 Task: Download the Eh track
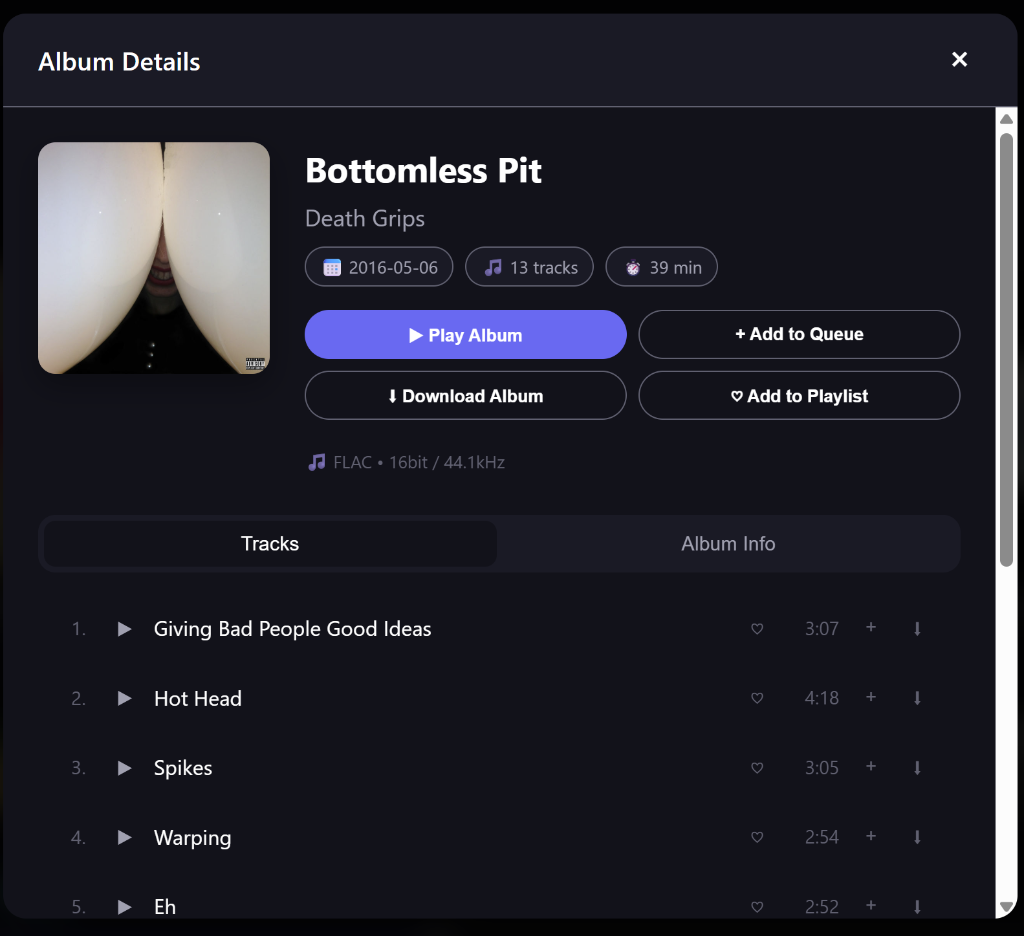(x=917, y=907)
